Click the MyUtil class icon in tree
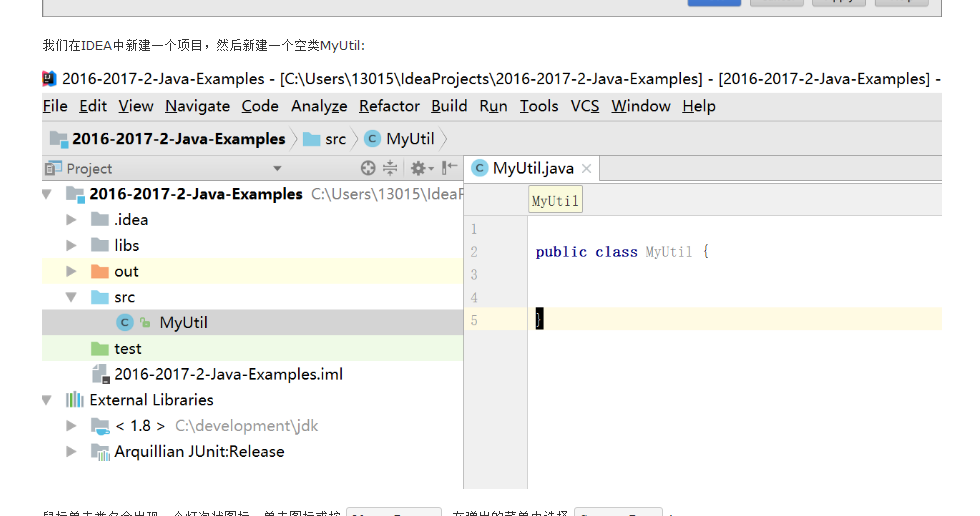 point(124,322)
